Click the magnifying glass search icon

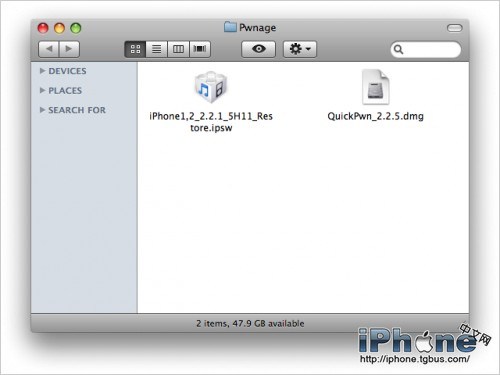(x=398, y=49)
